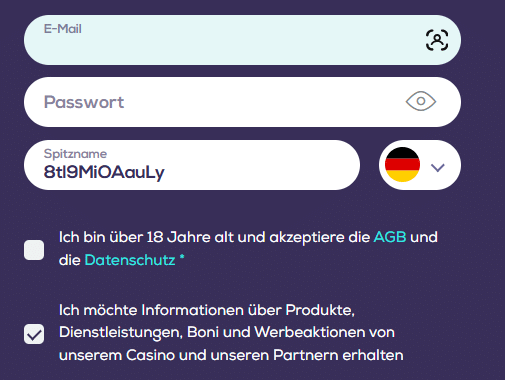Viewport: 505px width, 380px height.
Task: Focus the Passwort input field
Action: [242, 102]
